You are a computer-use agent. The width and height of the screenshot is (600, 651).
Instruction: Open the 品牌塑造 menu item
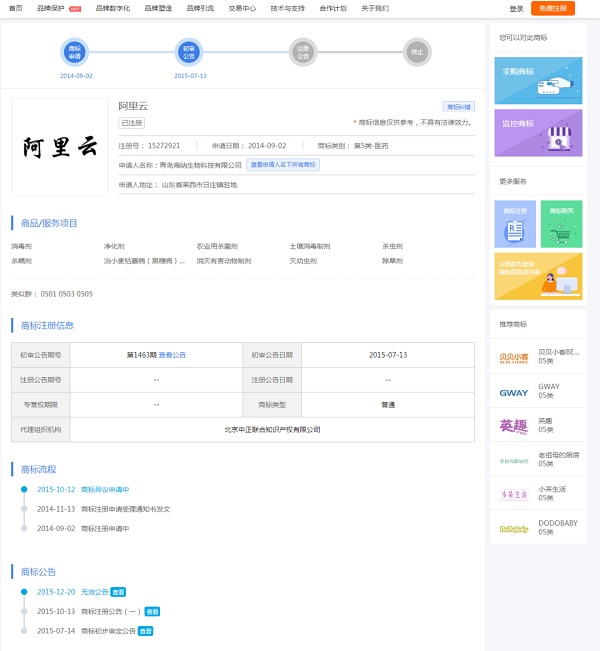(158, 8)
